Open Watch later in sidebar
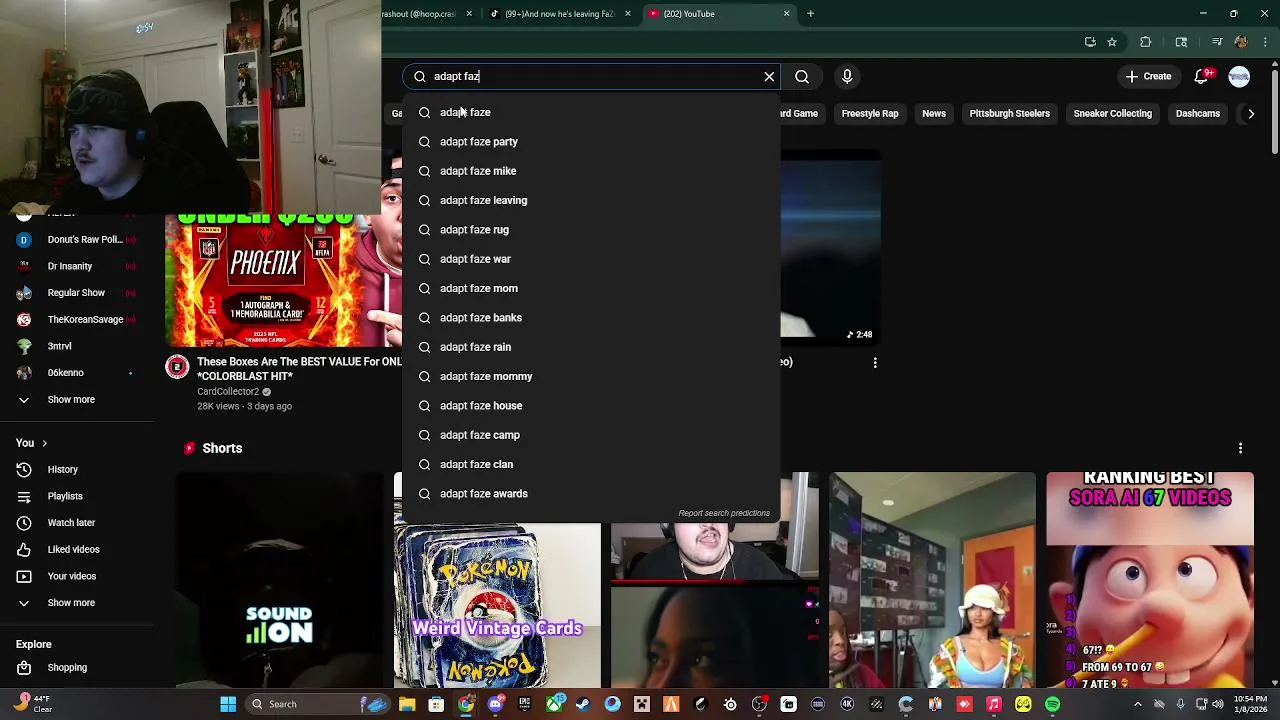The height and width of the screenshot is (720, 1280). click(76, 523)
